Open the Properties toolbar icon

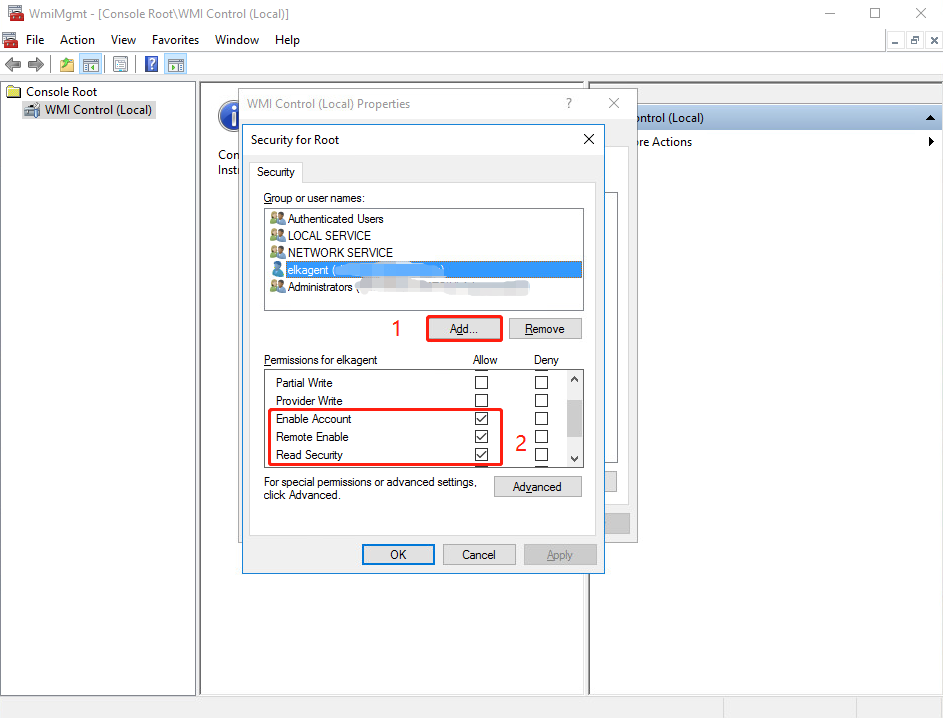[x=120, y=63]
